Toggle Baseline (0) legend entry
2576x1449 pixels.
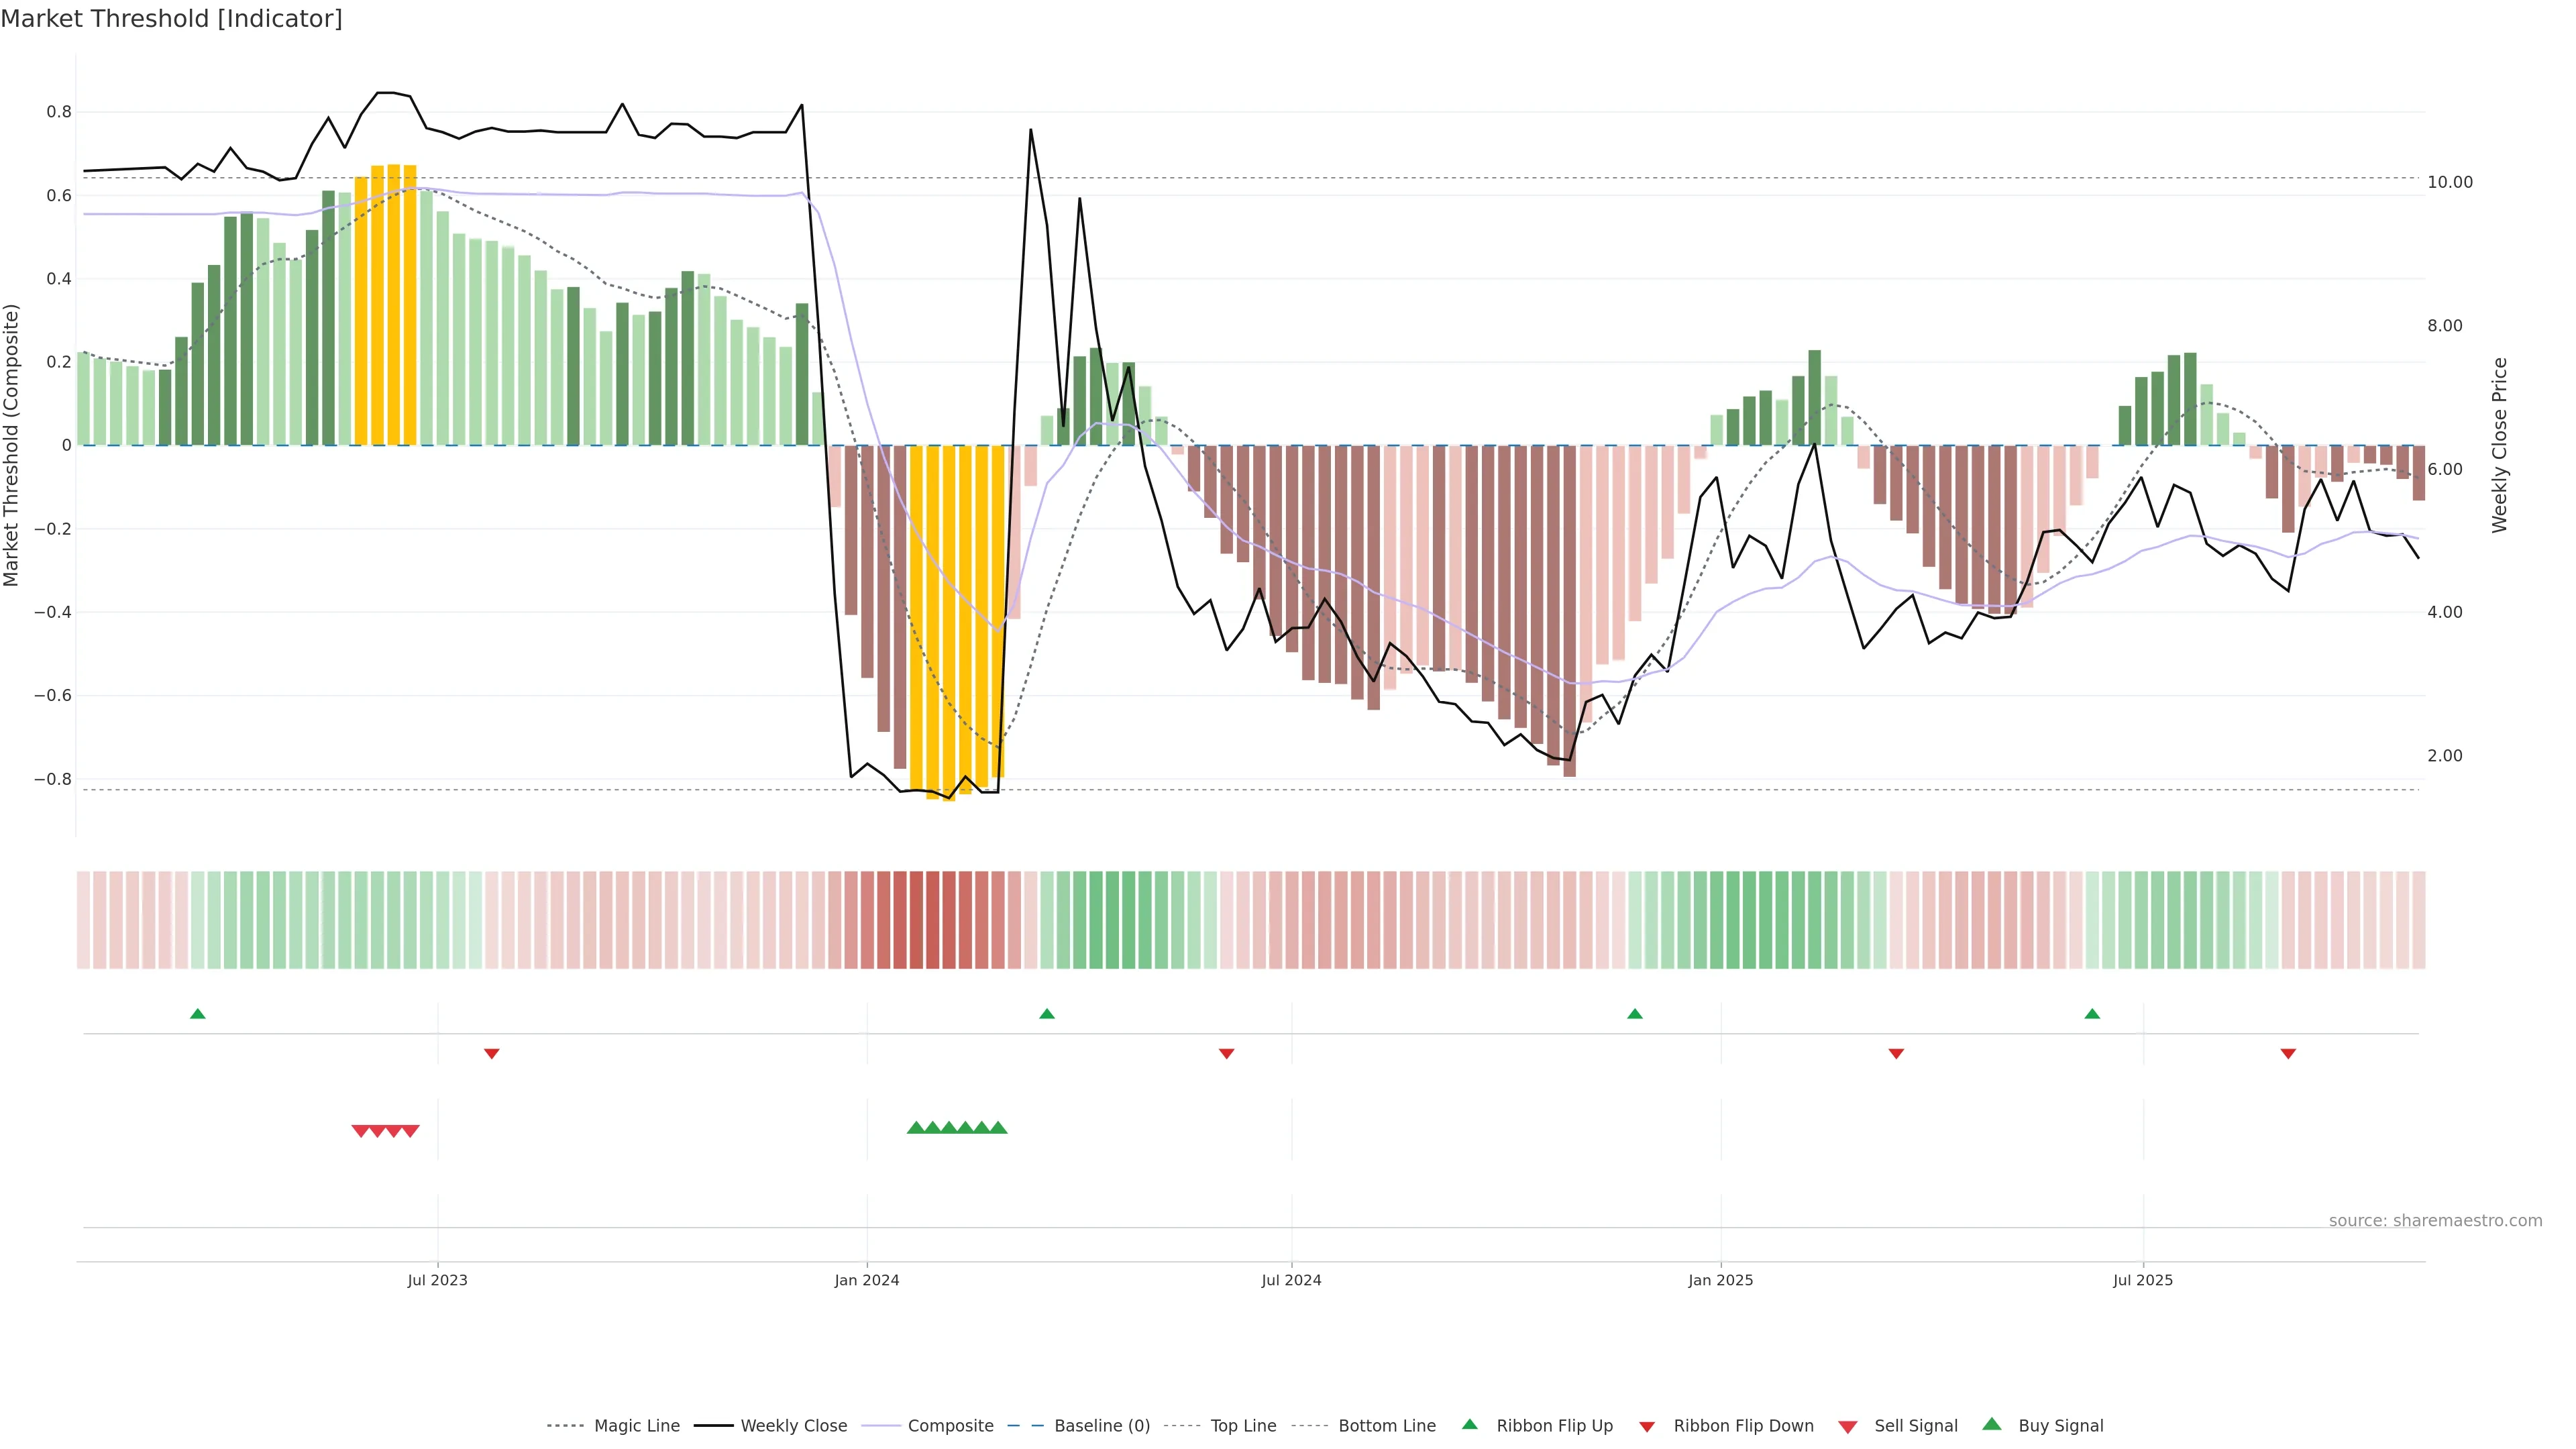1101,1426
